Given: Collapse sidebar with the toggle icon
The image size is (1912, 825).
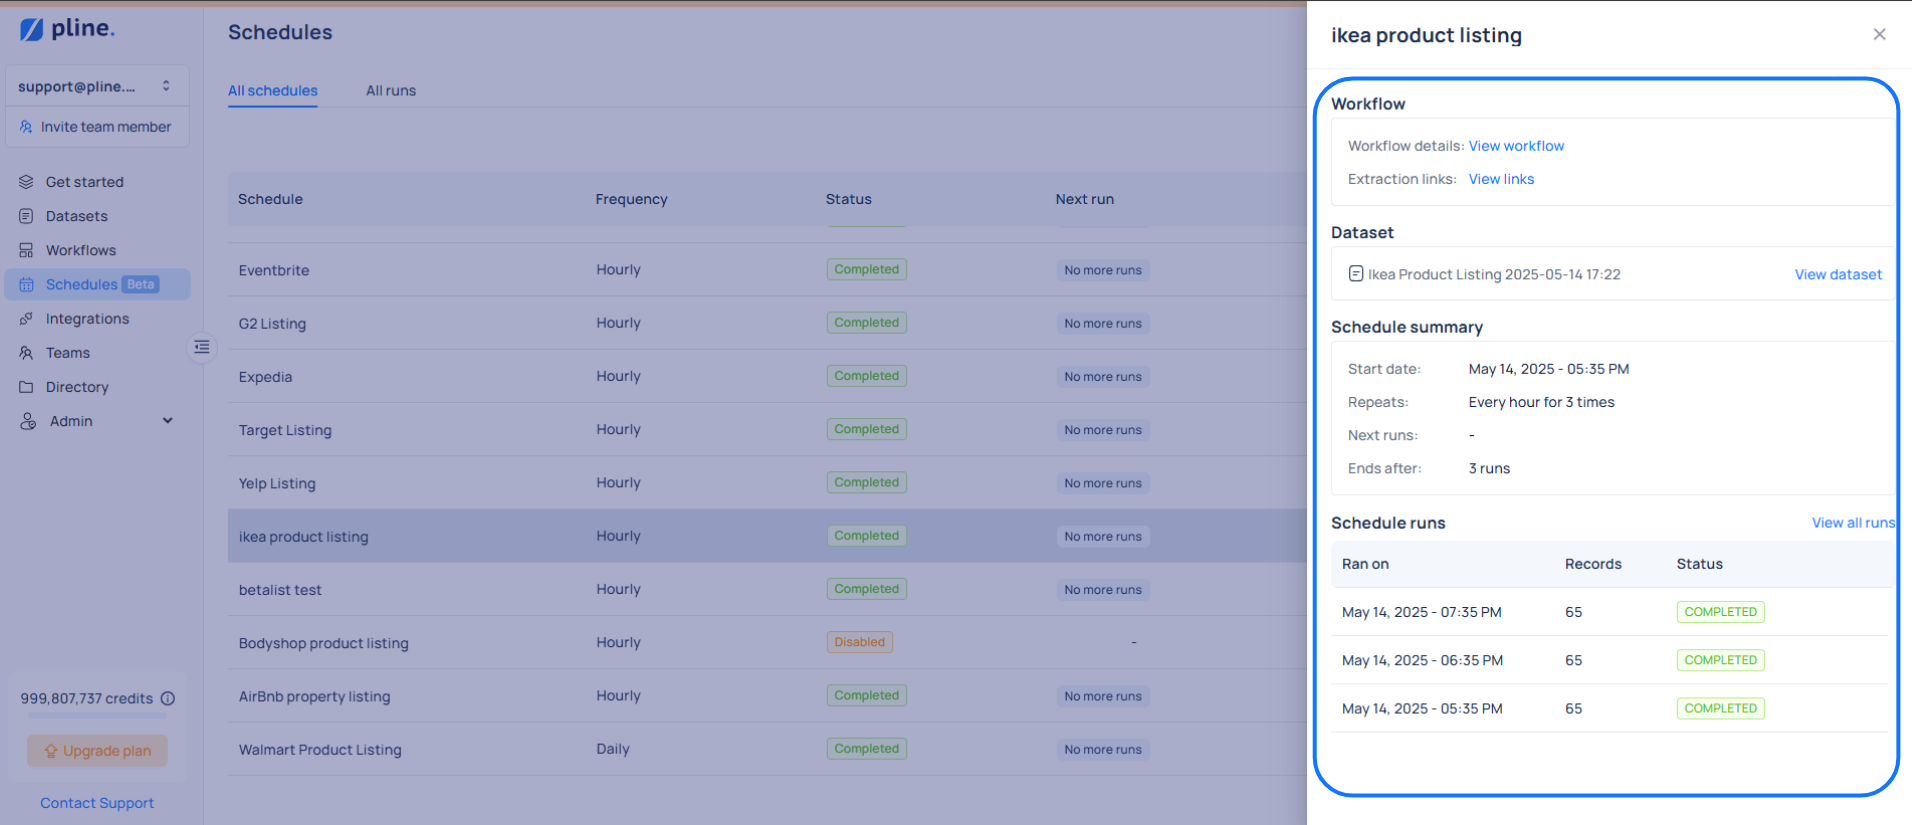Looking at the screenshot, I should 202,347.
